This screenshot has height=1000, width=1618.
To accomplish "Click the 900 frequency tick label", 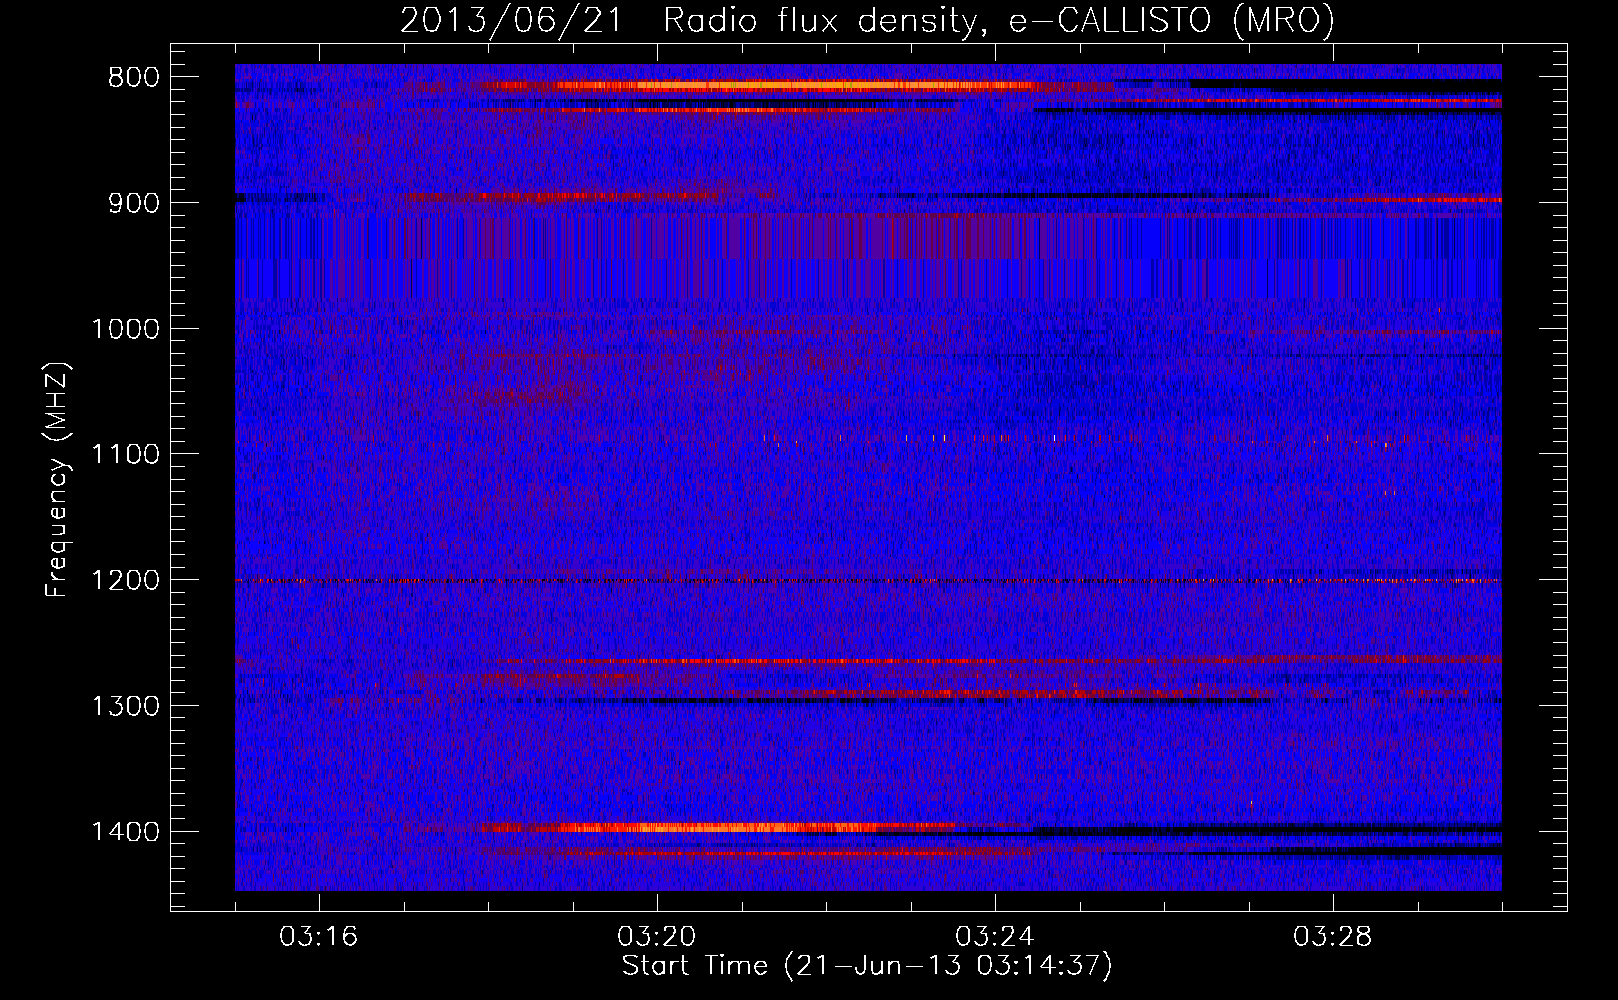I will click(x=133, y=203).
